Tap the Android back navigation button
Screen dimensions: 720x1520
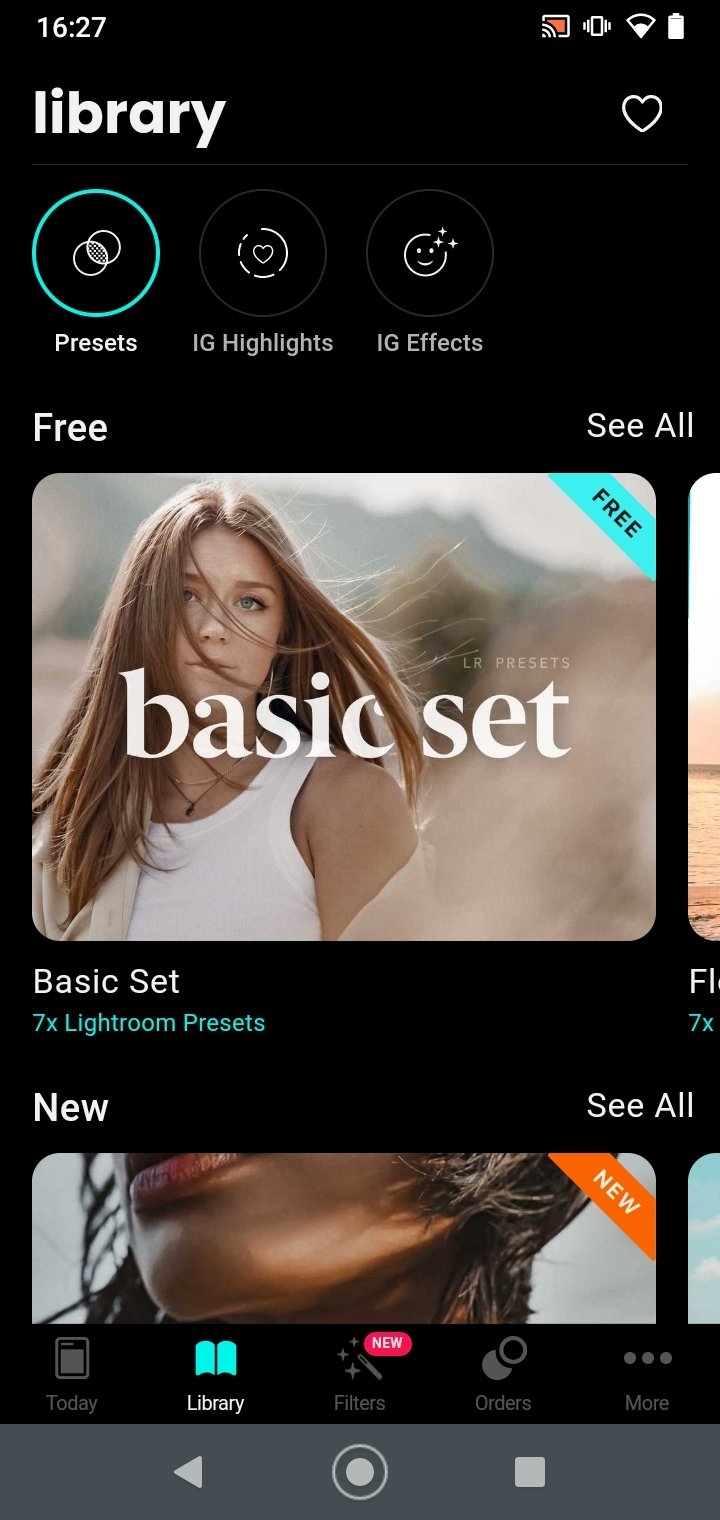[188, 1472]
